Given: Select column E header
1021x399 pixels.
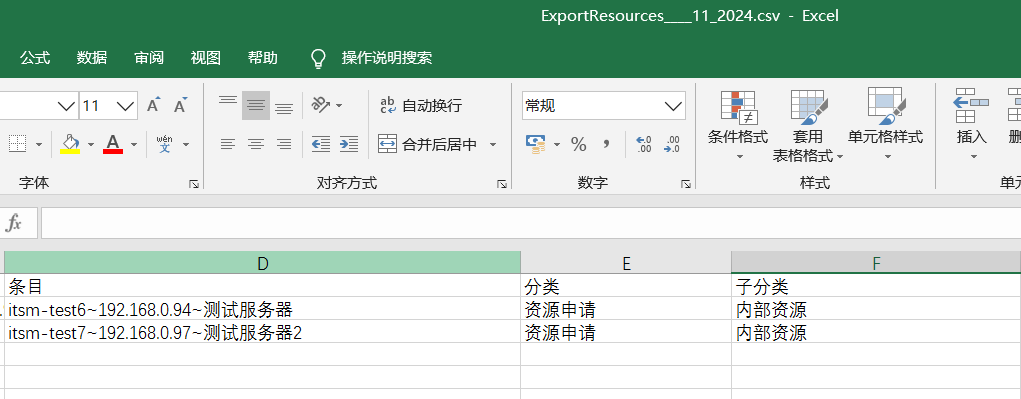Looking at the screenshot, I should pos(626,263).
